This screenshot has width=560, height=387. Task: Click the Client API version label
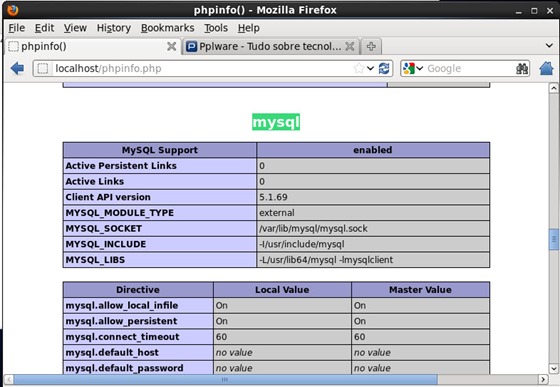click(108, 197)
